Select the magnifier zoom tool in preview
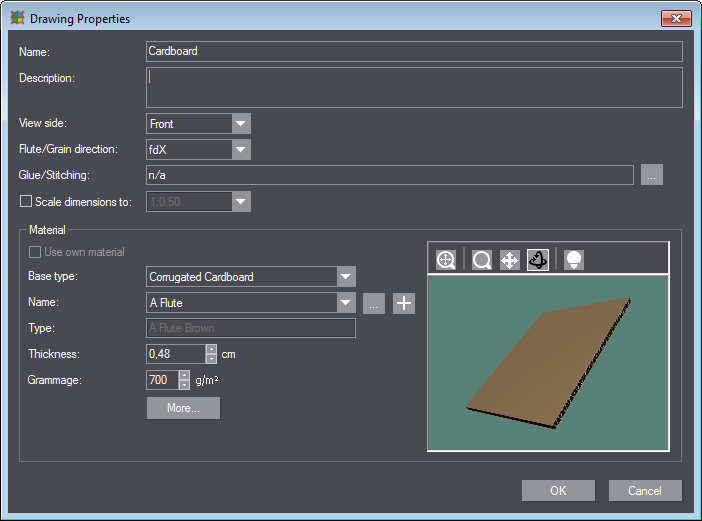The width and height of the screenshot is (702, 521). (x=482, y=260)
